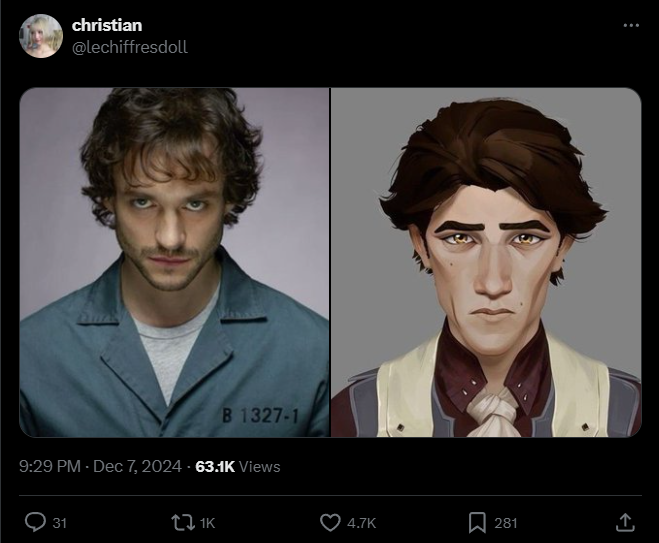
Task: Click the share upload arrow icon
Action: pos(625,522)
